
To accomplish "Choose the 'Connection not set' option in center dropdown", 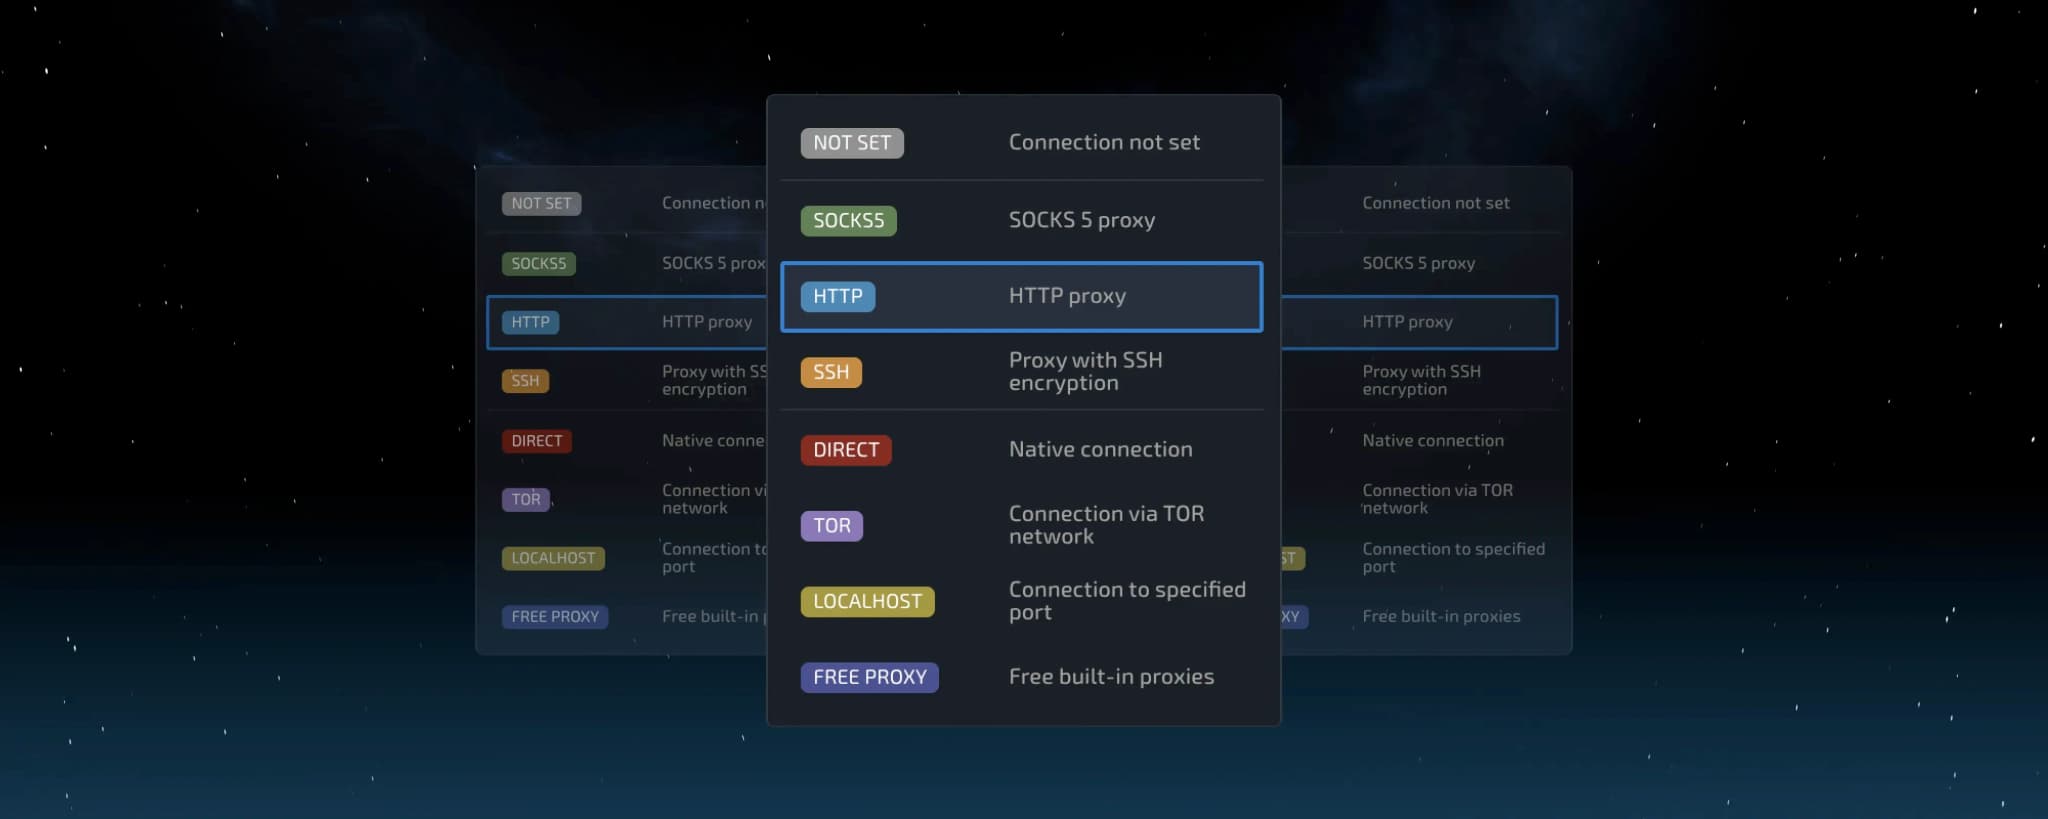I will [1103, 143].
